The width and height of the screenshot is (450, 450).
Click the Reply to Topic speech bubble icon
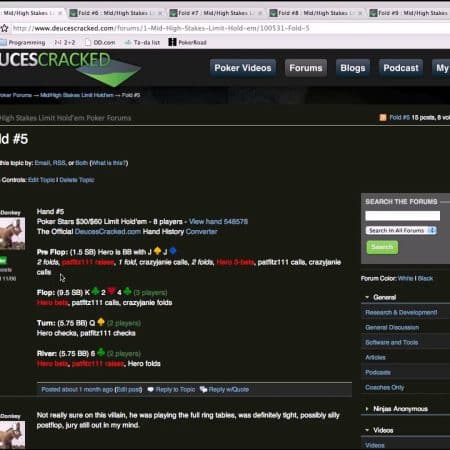point(151,389)
